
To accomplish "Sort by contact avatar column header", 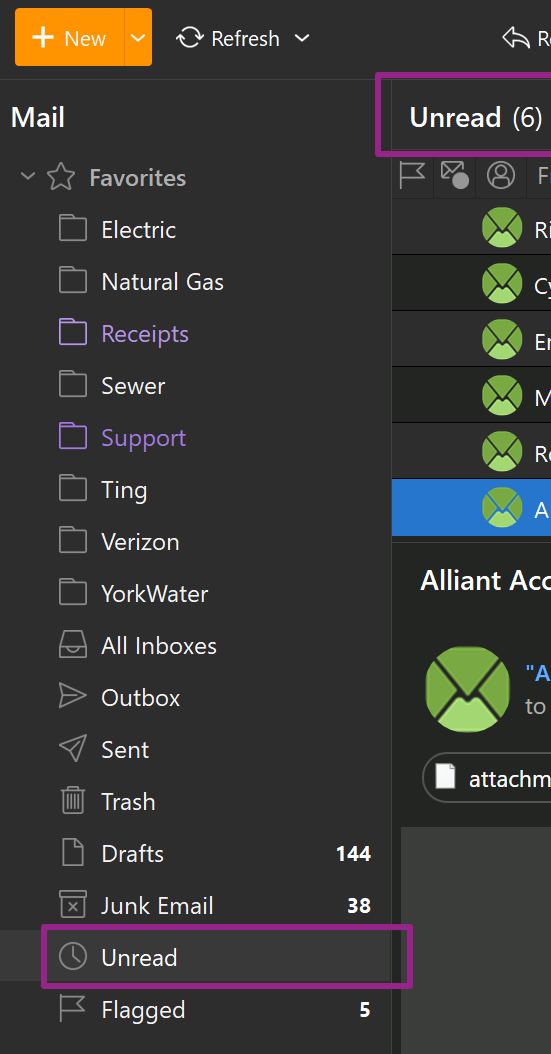I will tap(501, 175).
